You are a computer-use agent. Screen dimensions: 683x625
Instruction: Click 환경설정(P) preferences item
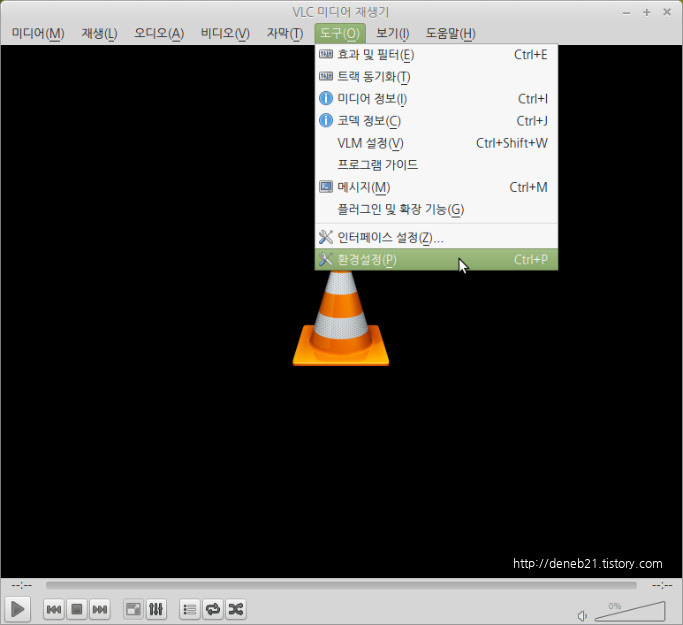click(x=436, y=260)
